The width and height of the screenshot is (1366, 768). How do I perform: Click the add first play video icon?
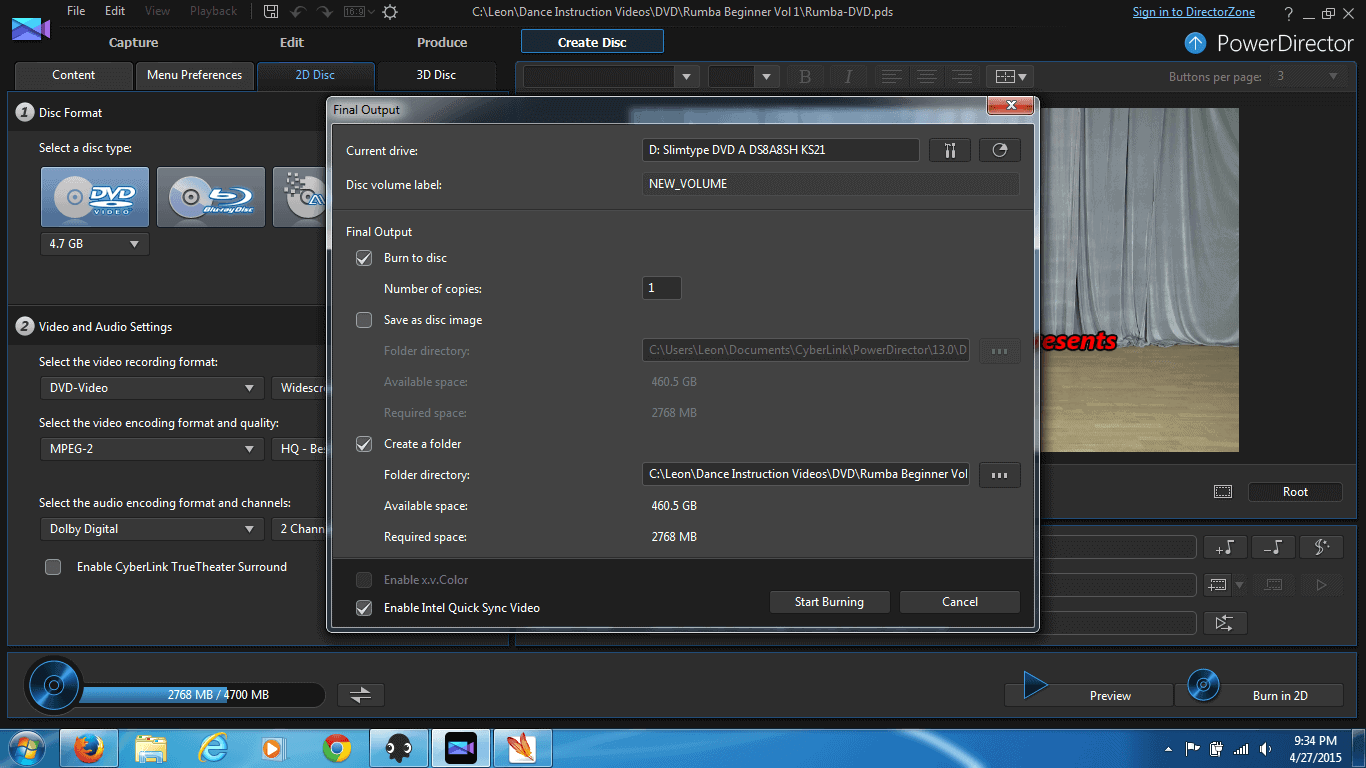point(1217,585)
